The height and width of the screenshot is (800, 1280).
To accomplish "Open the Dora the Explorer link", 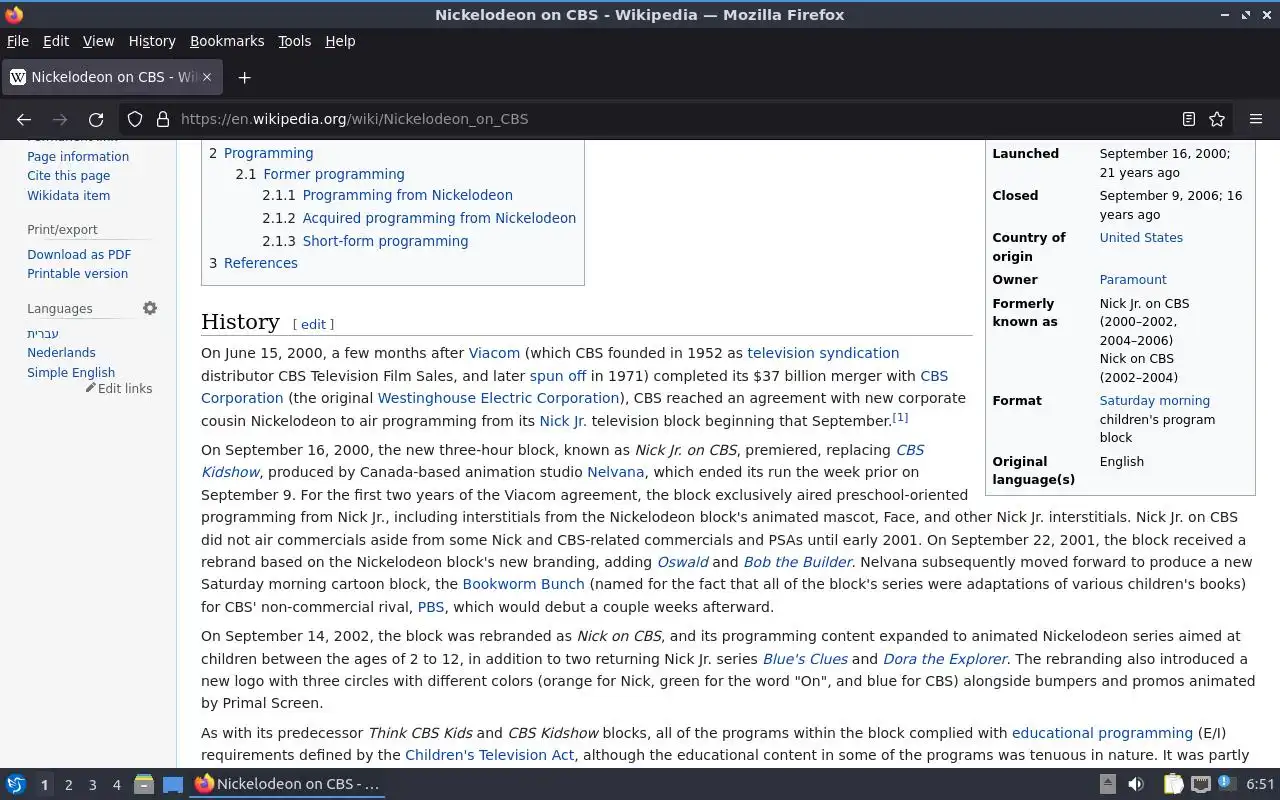I will [x=945, y=659].
